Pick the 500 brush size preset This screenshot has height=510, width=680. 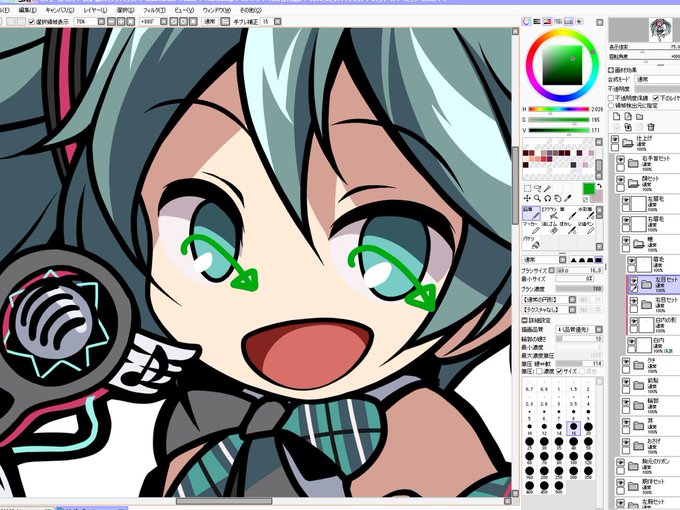(x=559, y=487)
